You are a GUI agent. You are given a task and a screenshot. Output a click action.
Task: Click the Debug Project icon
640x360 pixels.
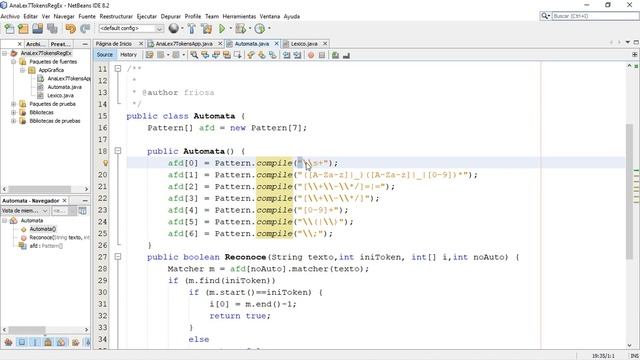[240, 29]
